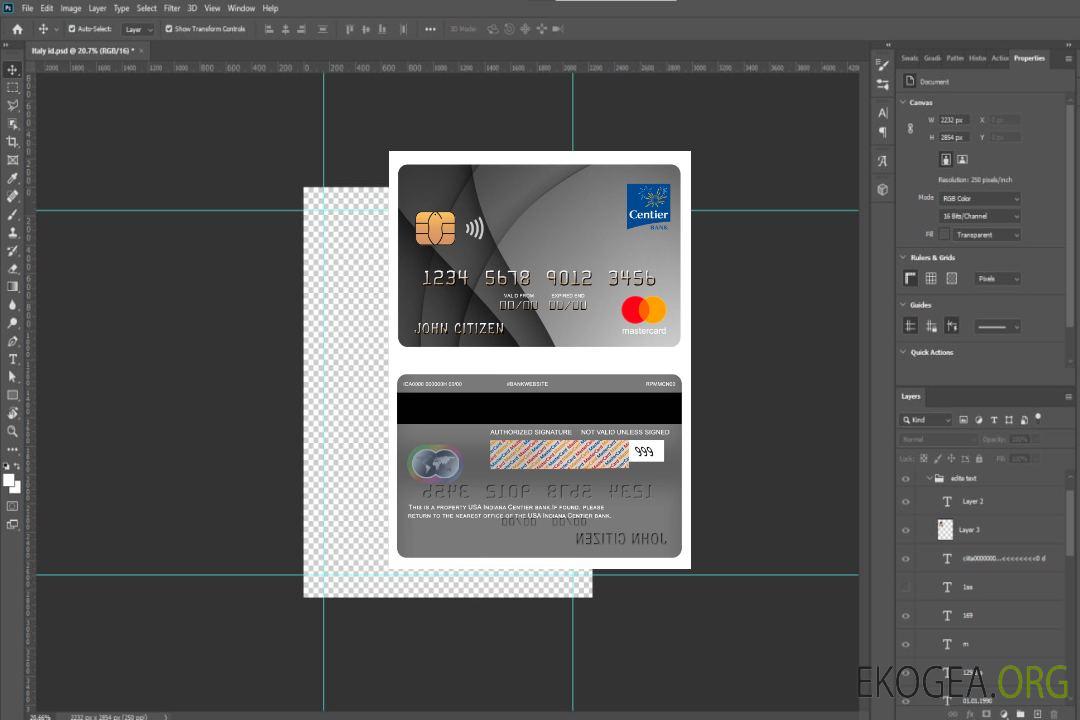The width and height of the screenshot is (1080, 720).
Task: Click the Document label in Properties
Action: [934, 82]
